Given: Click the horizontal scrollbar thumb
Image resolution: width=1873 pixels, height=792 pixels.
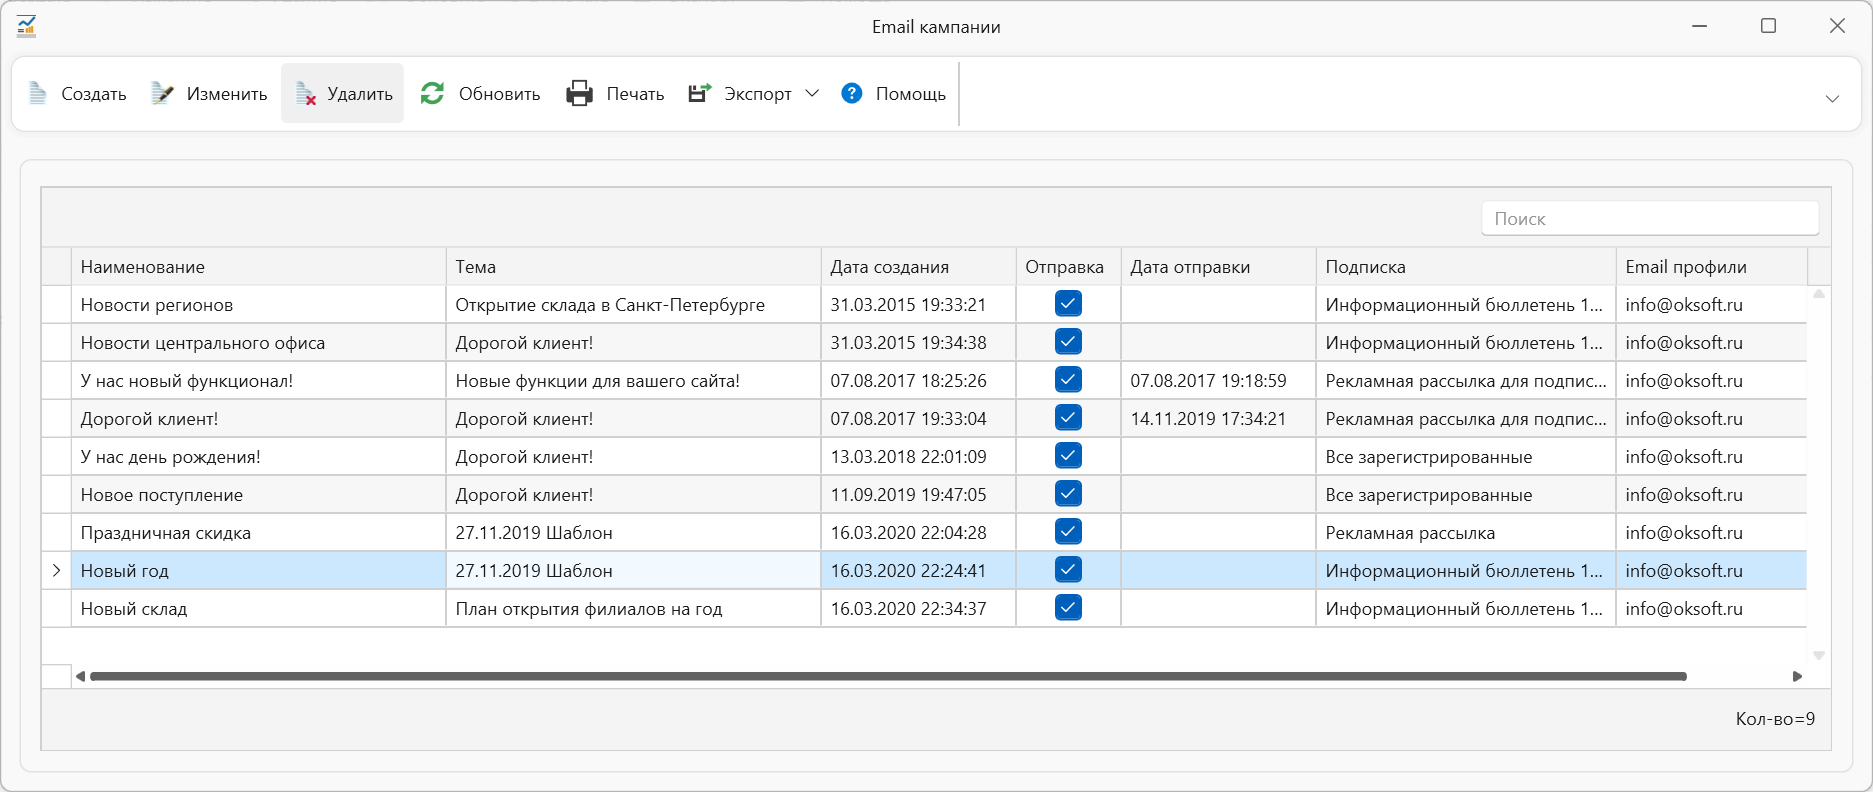Looking at the screenshot, I should pos(888,677).
